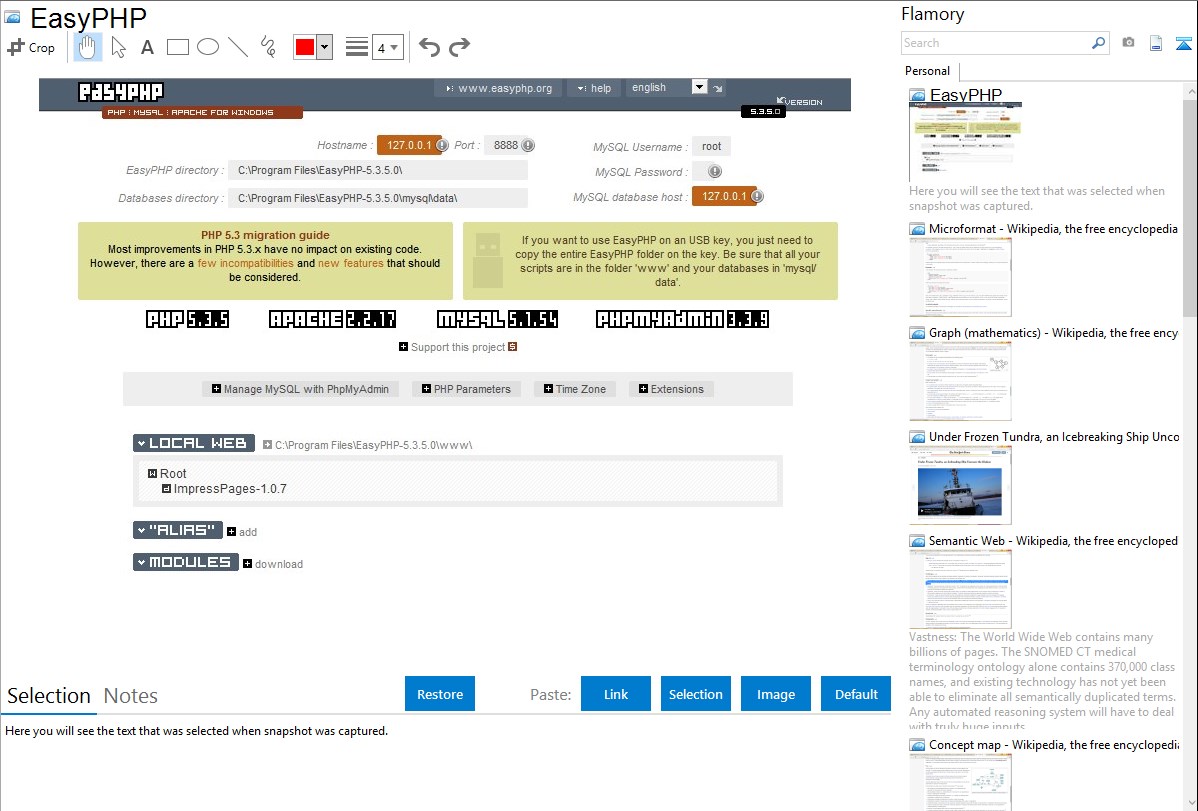This screenshot has width=1198, height=811.
Task: Select the rectangle shape tool
Action: coord(178,47)
